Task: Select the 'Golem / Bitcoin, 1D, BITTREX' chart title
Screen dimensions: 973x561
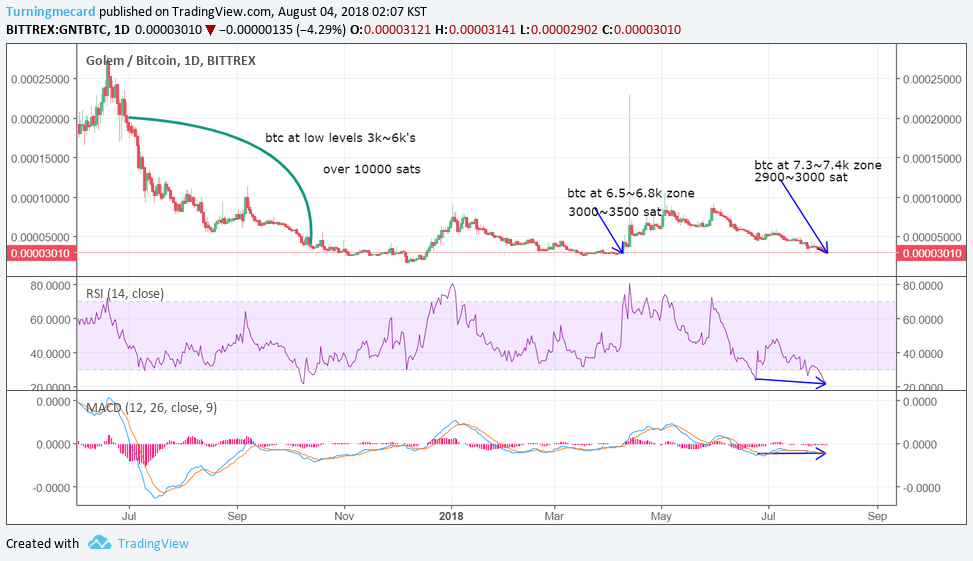Action: [x=171, y=60]
